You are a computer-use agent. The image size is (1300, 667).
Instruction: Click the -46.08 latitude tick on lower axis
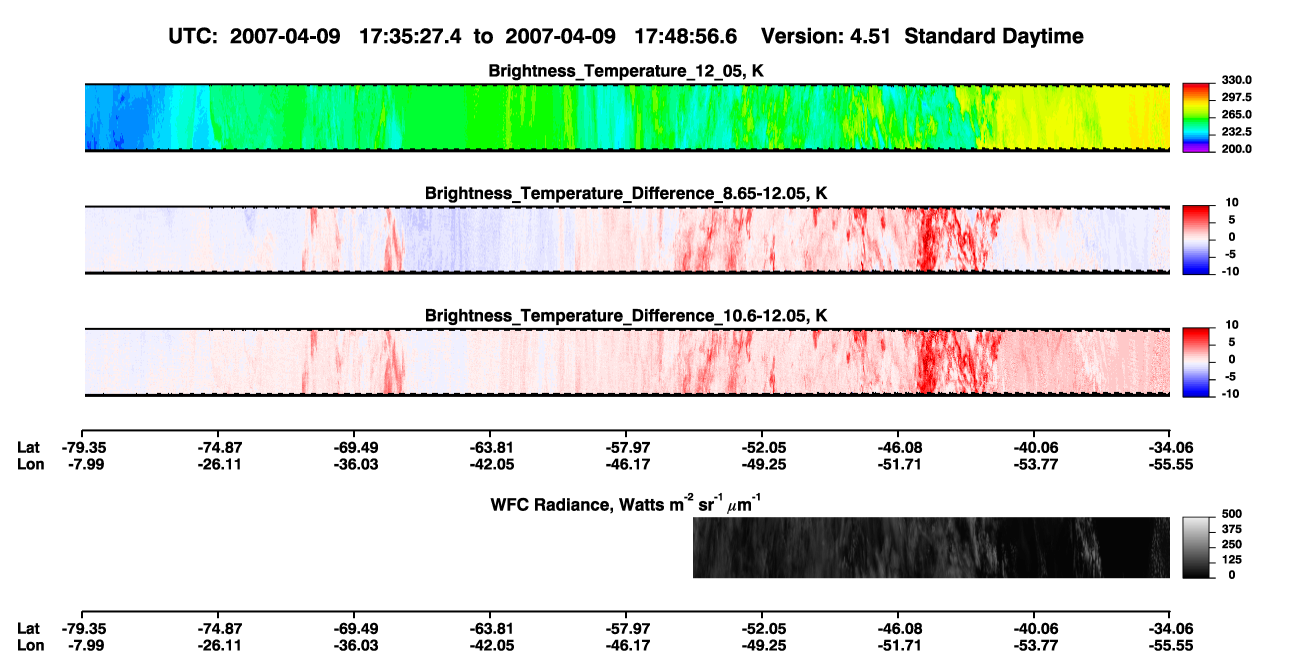[x=898, y=629]
